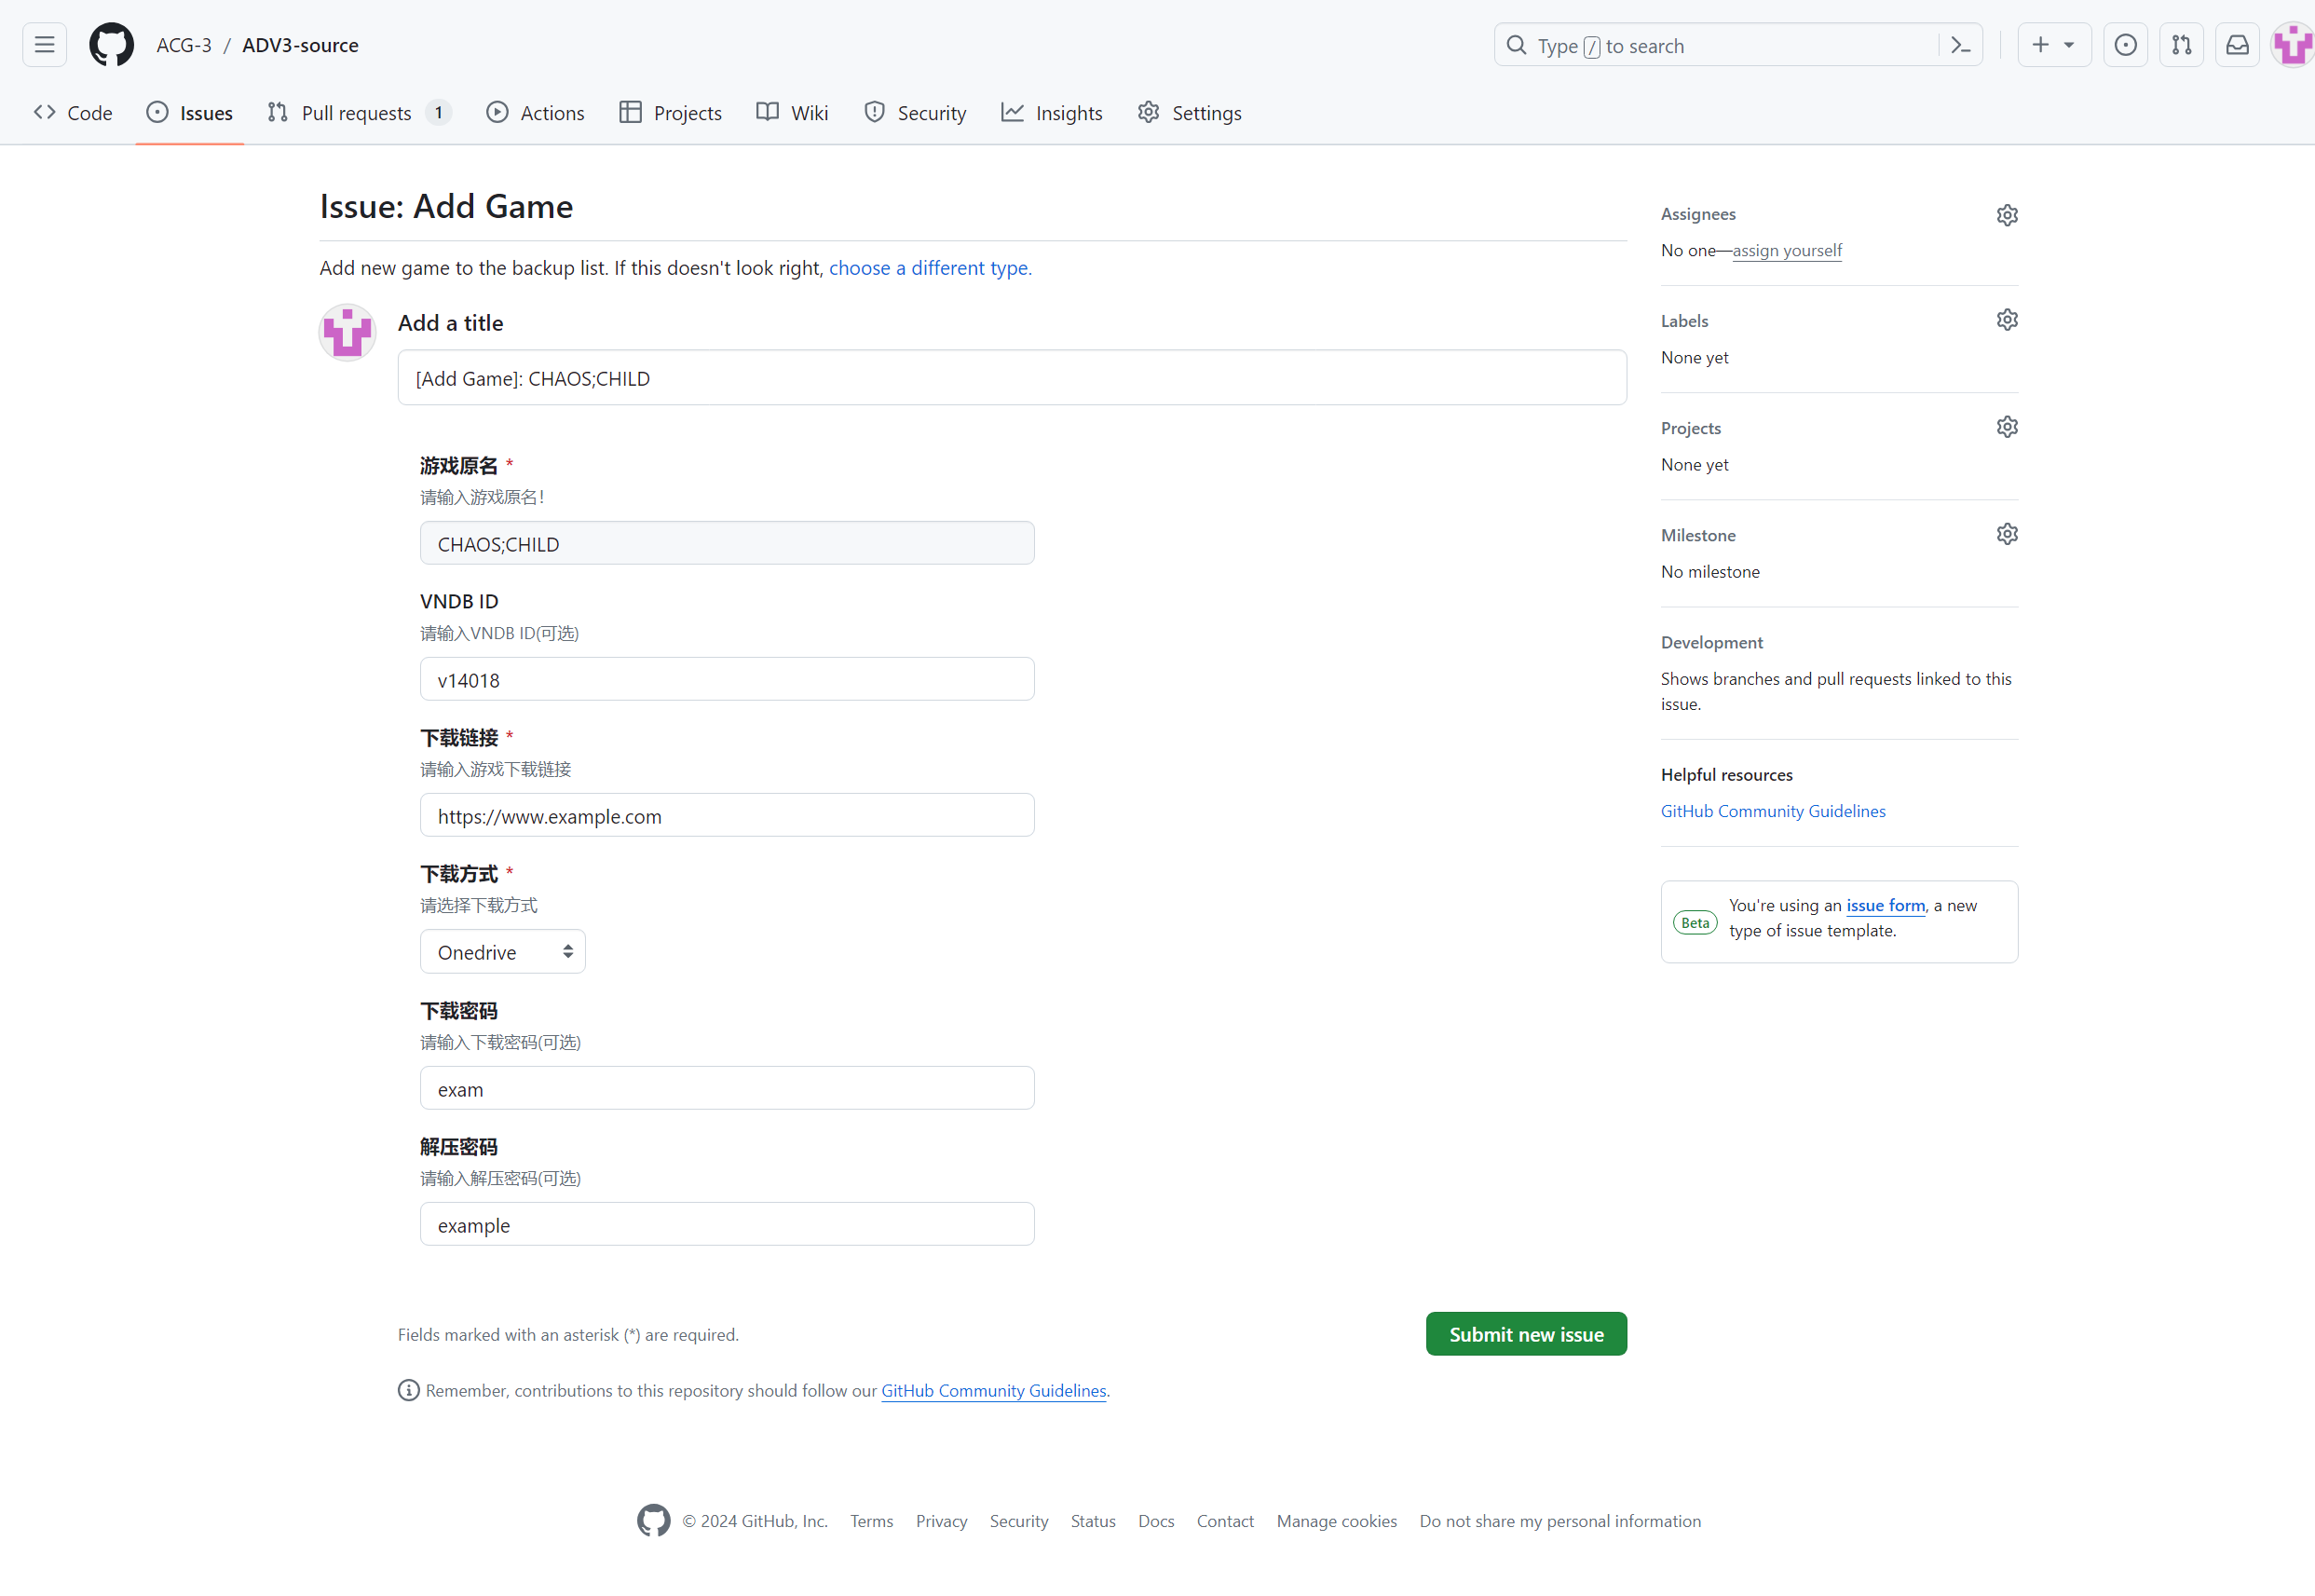This screenshot has height=1596, width=2315.
Task: Open the hamburger navigation menu
Action: [x=44, y=45]
